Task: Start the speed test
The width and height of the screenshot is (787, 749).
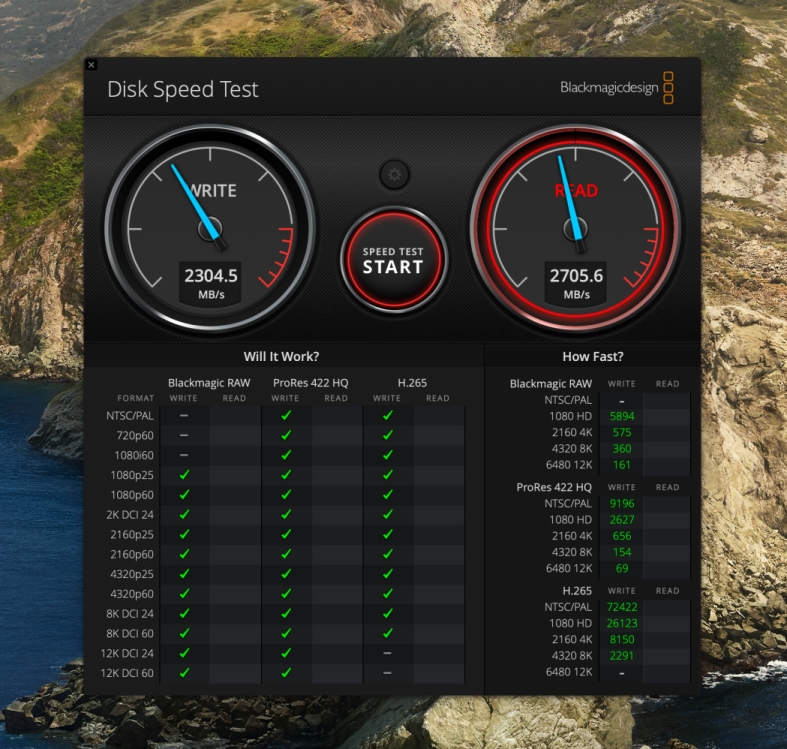Action: (394, 260)
